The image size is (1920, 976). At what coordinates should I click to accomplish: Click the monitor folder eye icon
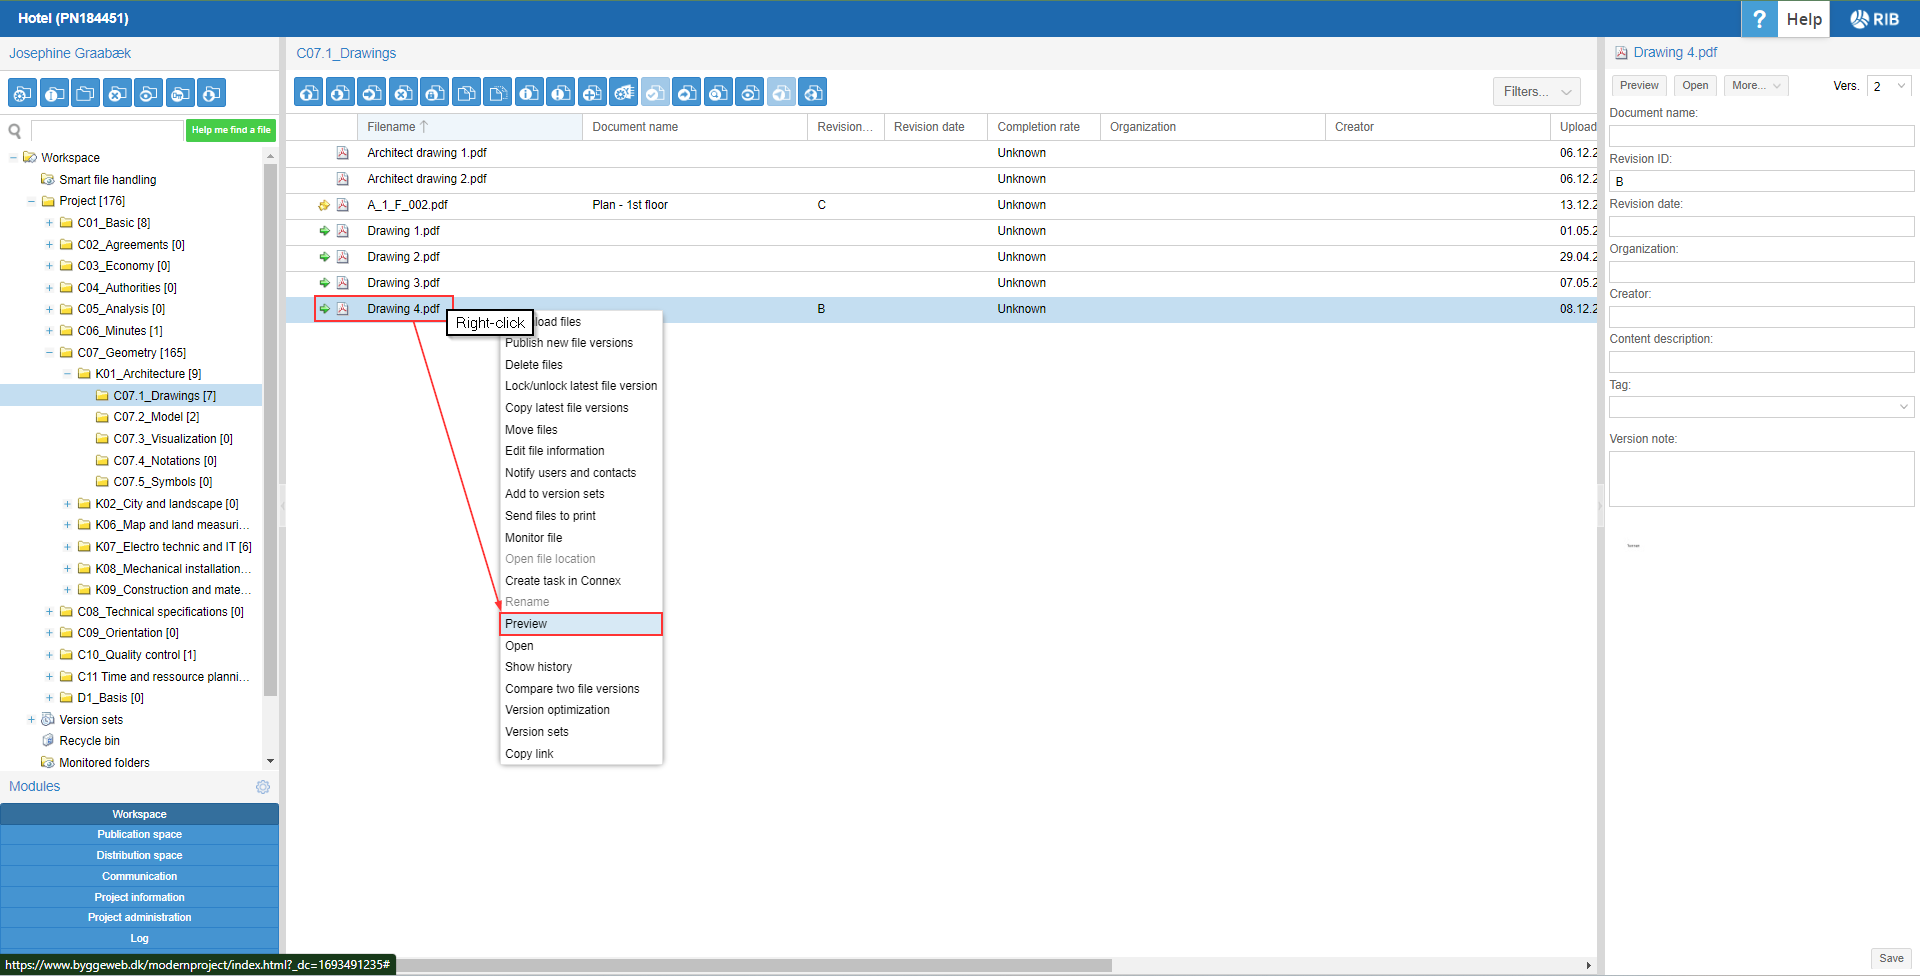(x=148, y=94)
